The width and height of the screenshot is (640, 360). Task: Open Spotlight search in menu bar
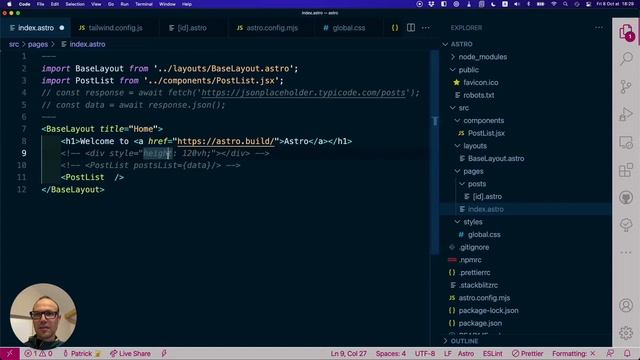[x=565, y=4]
